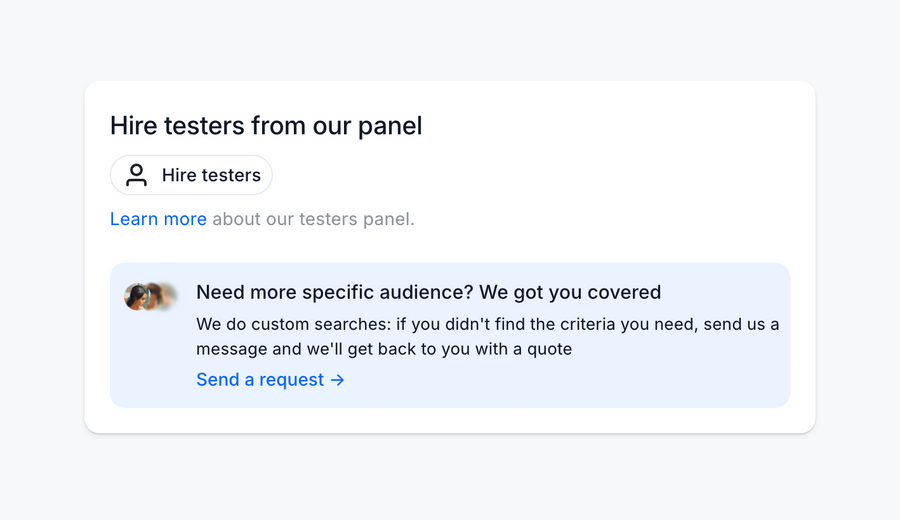Viewport: 900px width, 520px height.
Task: Click the middle overlapping avatar
Action: pyautogui.click(x=153, y=296)
